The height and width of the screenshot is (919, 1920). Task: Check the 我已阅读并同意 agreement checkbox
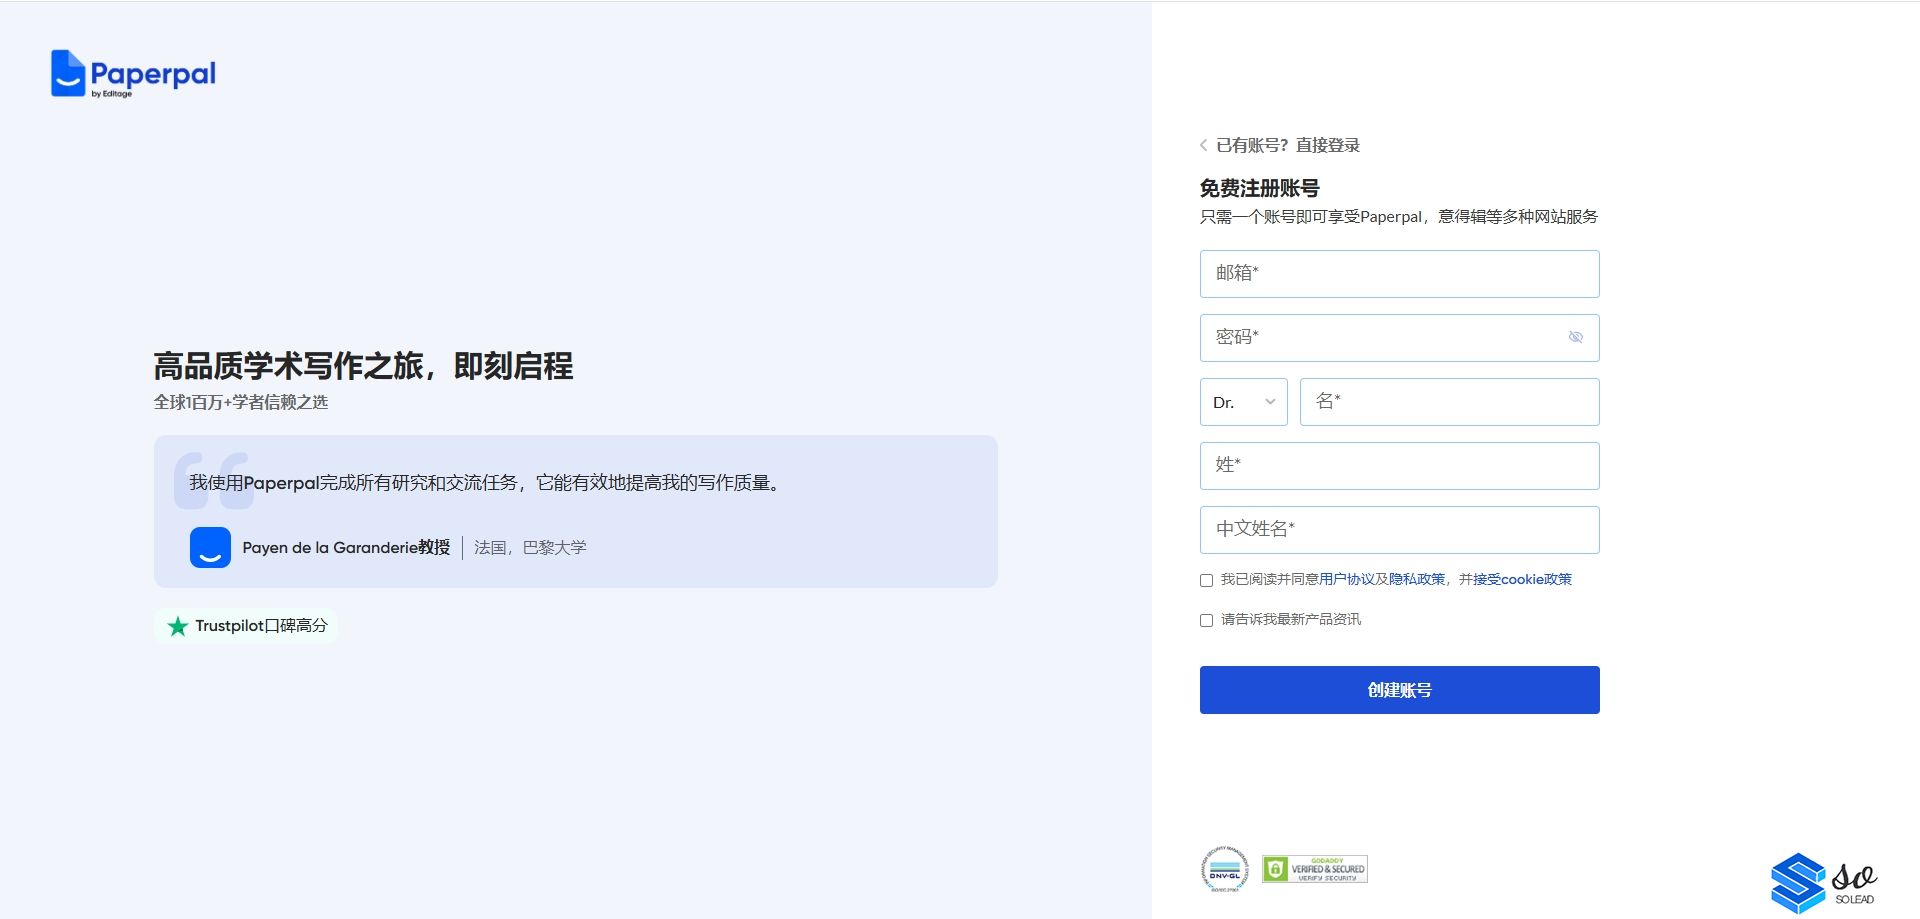[1206, 580]
